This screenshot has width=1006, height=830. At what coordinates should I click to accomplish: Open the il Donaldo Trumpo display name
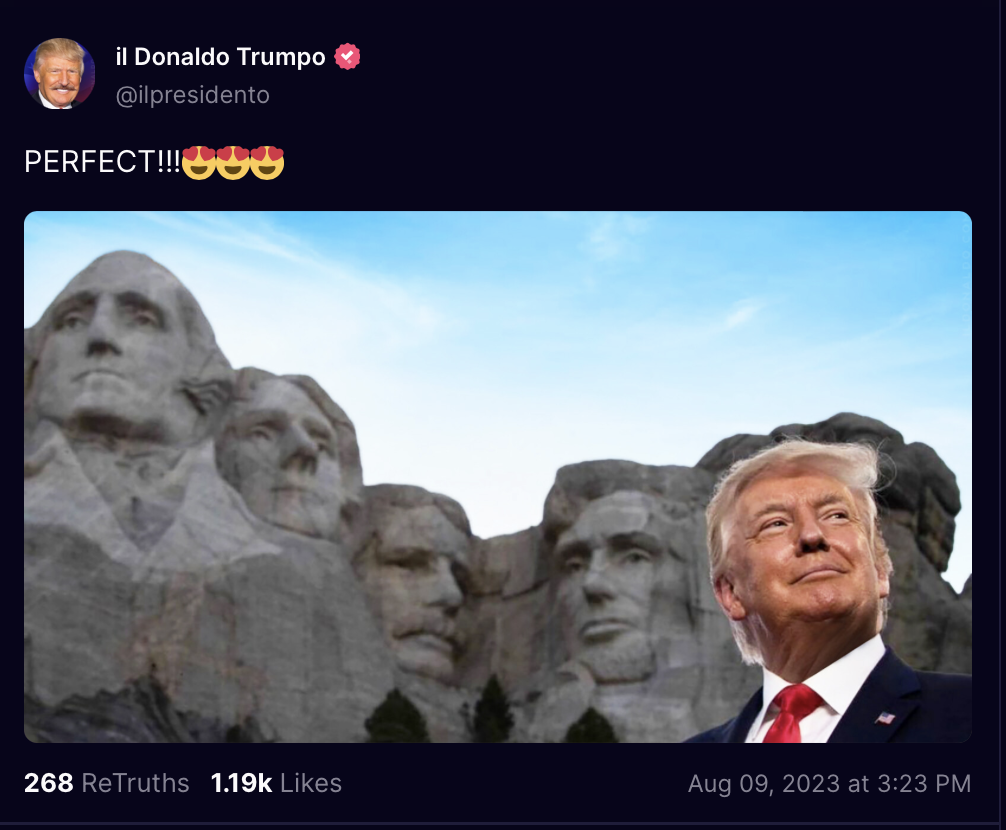[221, 56]
